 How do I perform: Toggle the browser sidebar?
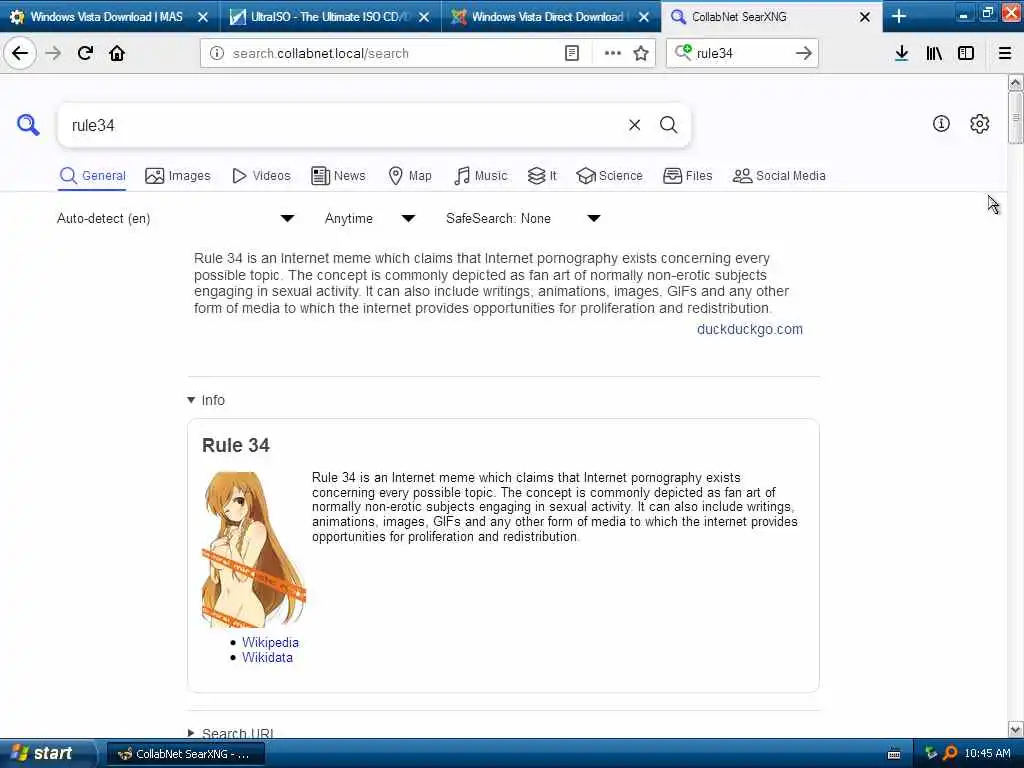pos(966,53)
